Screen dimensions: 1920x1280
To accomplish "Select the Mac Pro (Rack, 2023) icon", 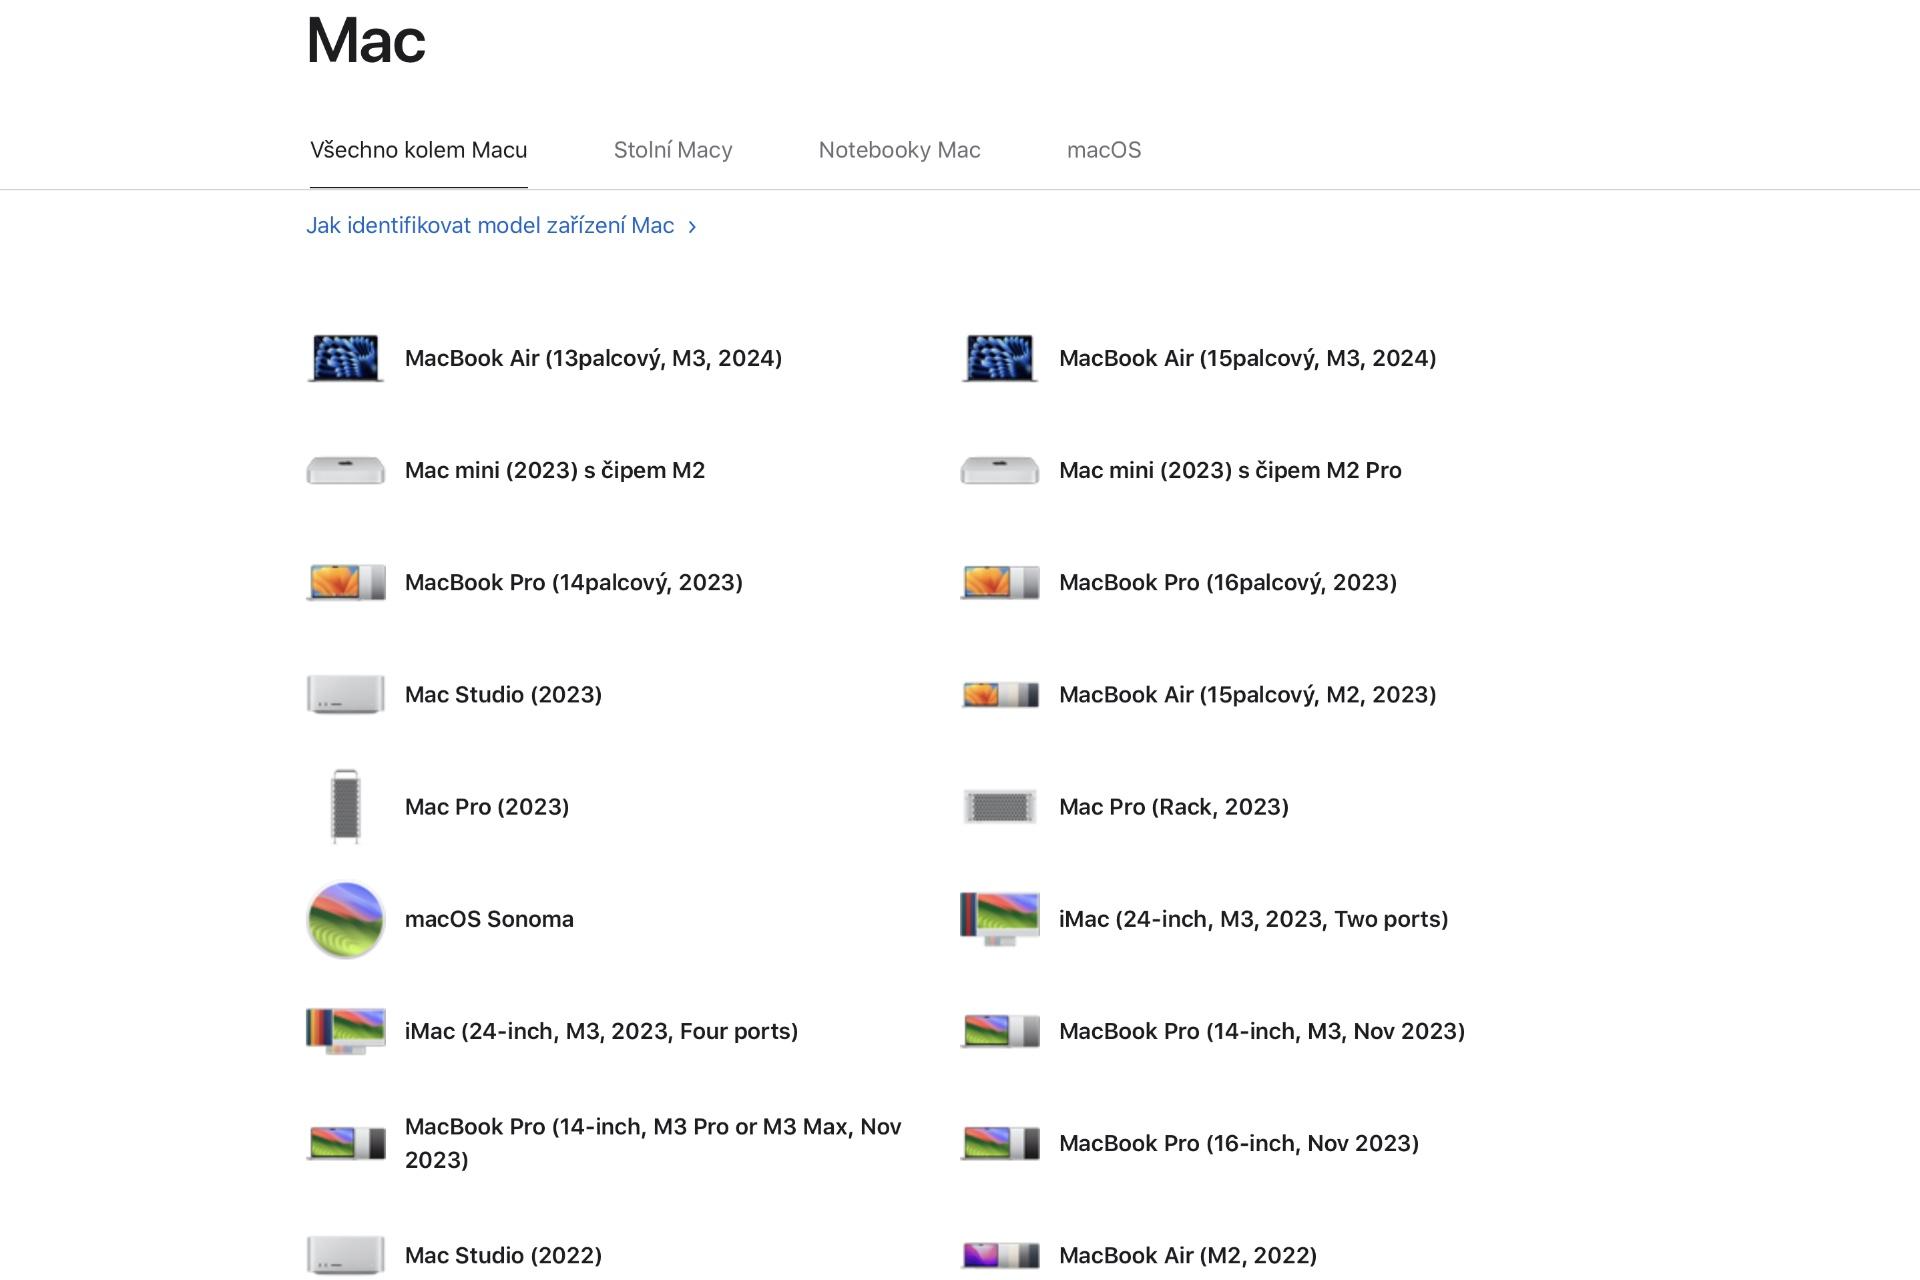I will coord(999,806).
